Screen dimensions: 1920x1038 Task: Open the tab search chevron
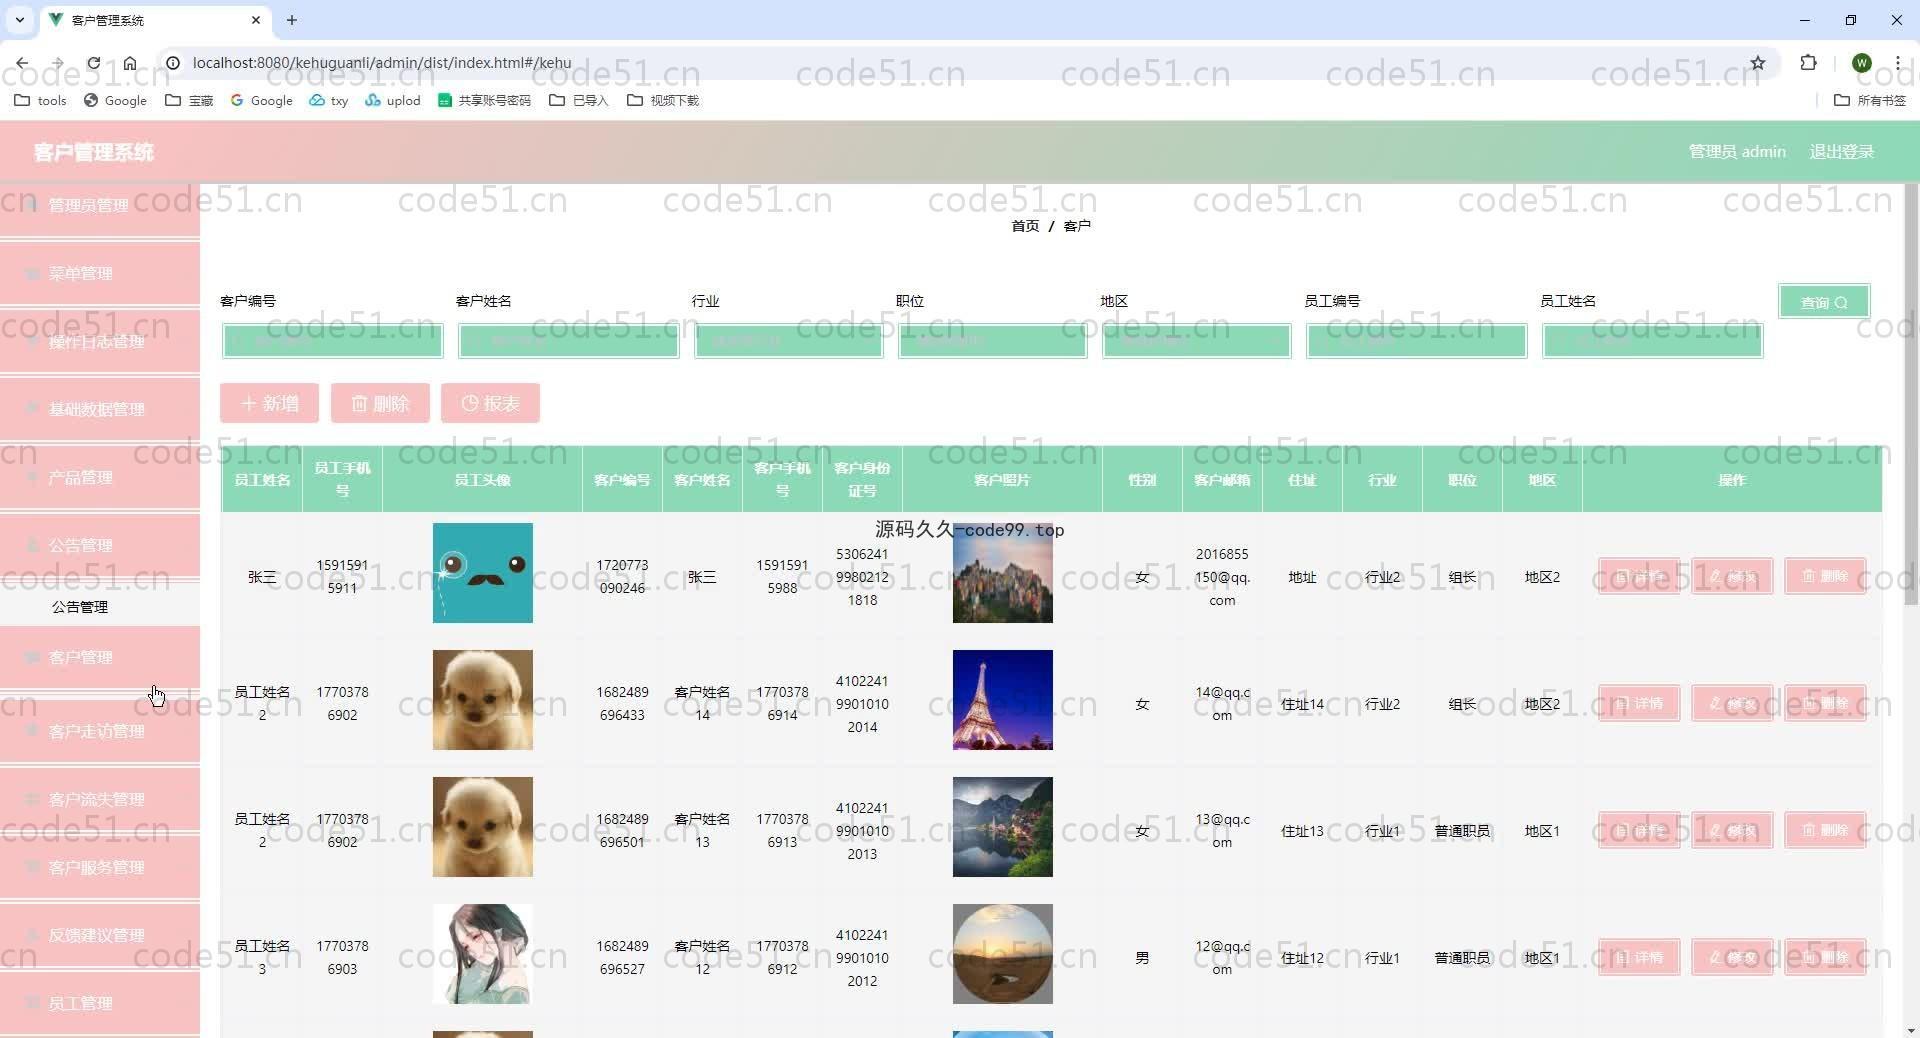tap(19, 20)
